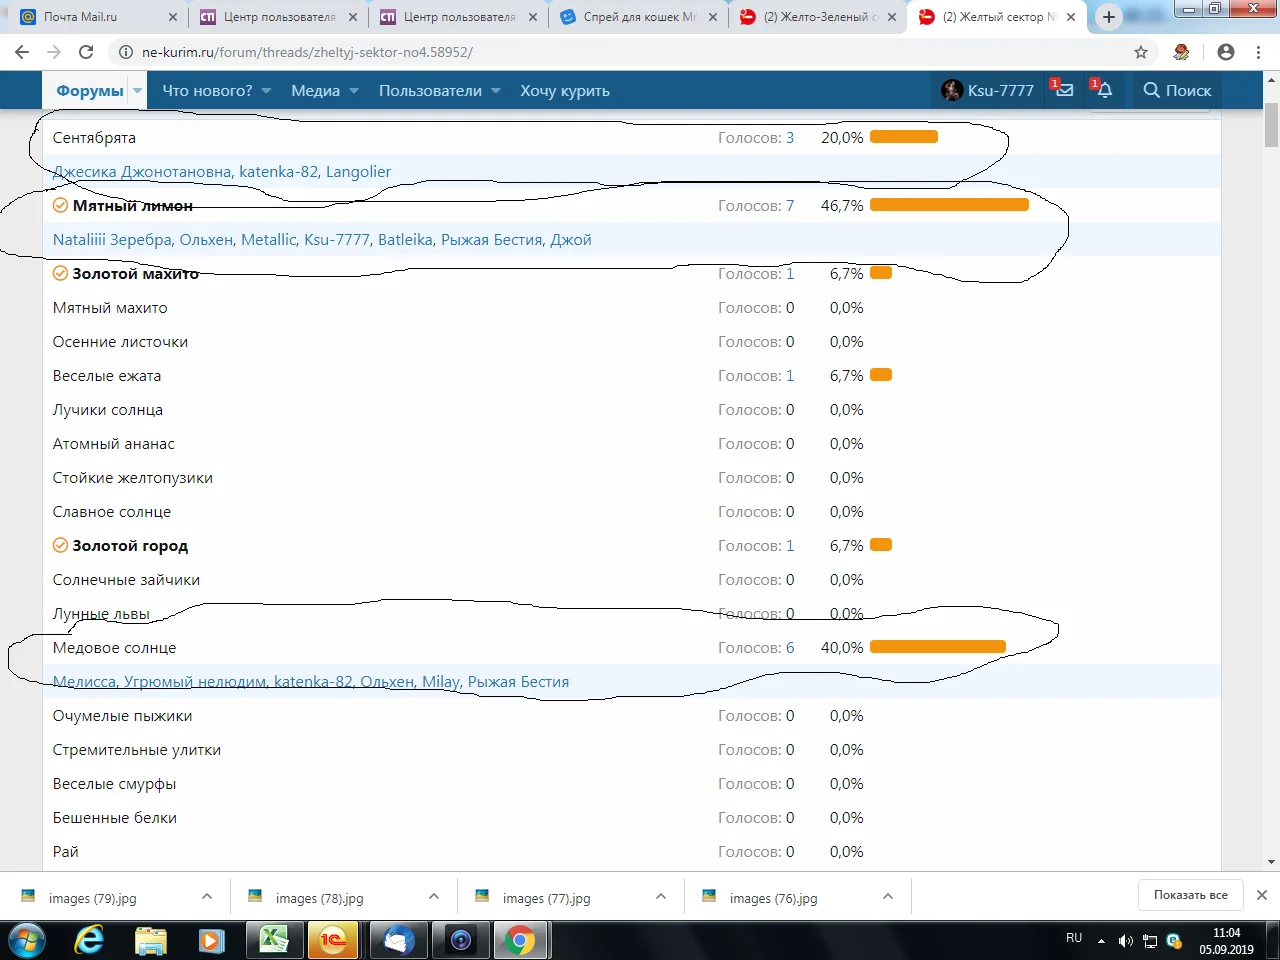
Task: Open the forum inbox envelope icon
Action: coord(1064,90)
